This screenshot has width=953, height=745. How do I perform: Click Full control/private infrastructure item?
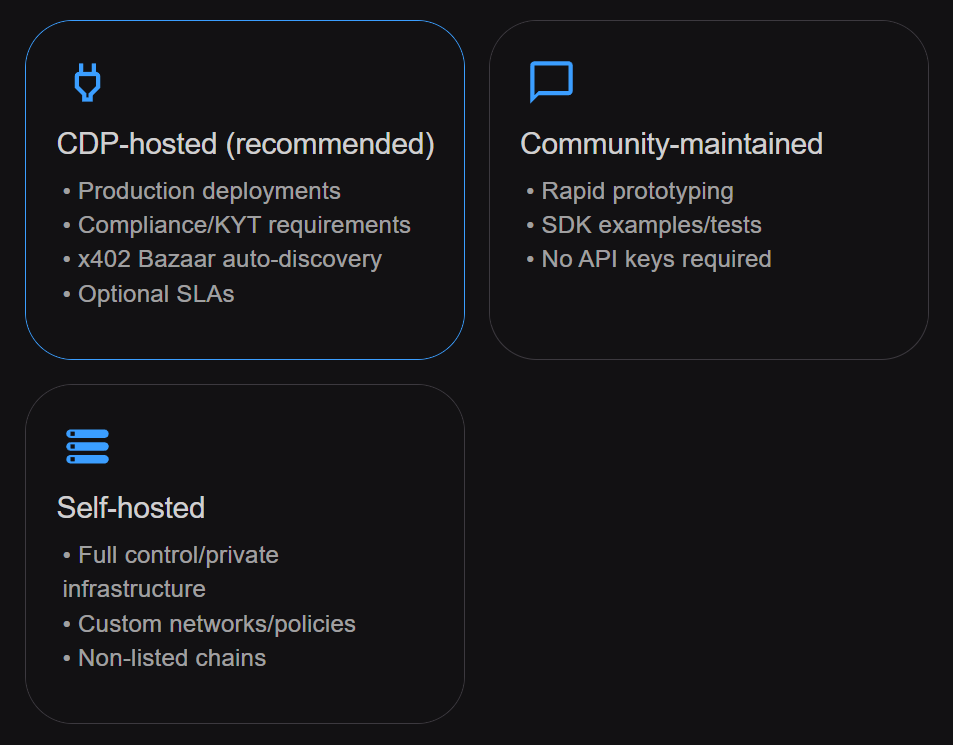[x=178, y=555]
